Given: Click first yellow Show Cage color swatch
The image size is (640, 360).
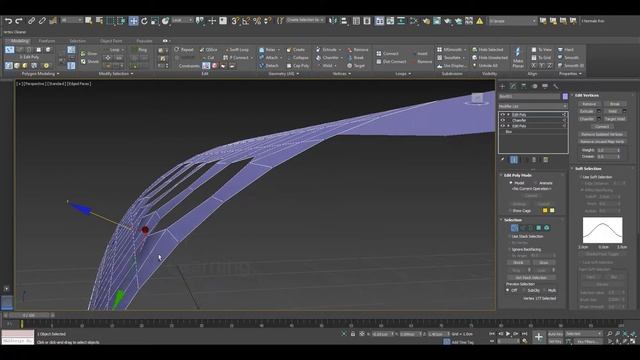Looking at the screenshot, I should click(545, 211).
